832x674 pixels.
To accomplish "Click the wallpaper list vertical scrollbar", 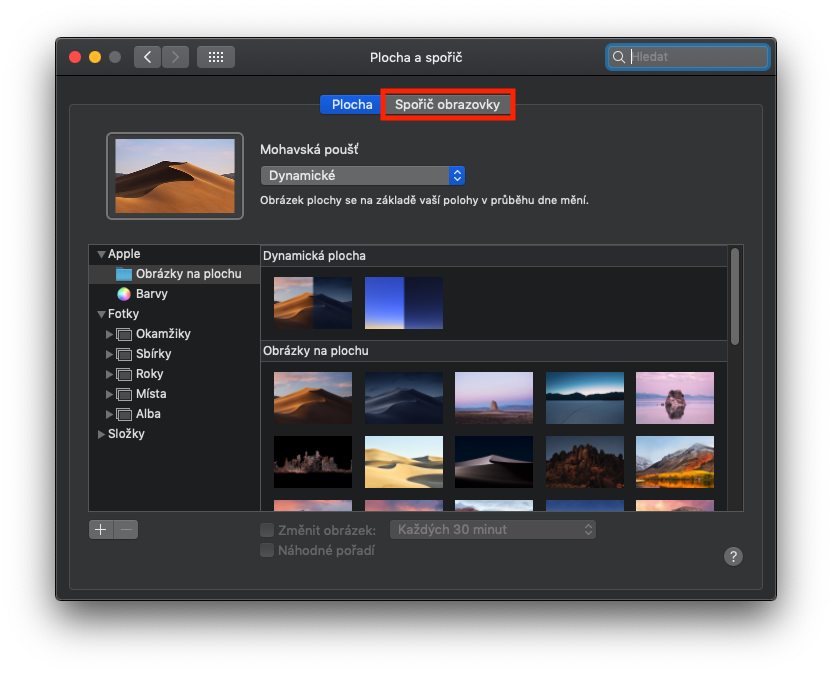I will [x=735, y=296].
